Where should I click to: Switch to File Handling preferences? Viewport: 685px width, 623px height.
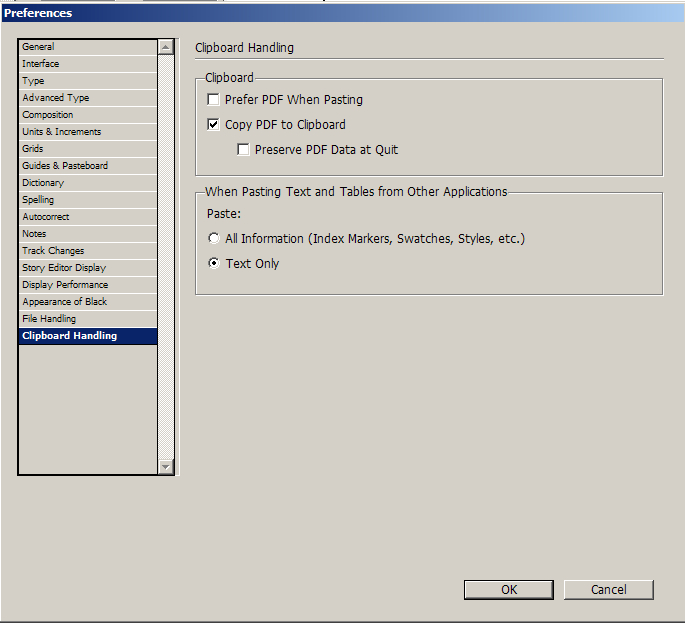tap(88, 319)
